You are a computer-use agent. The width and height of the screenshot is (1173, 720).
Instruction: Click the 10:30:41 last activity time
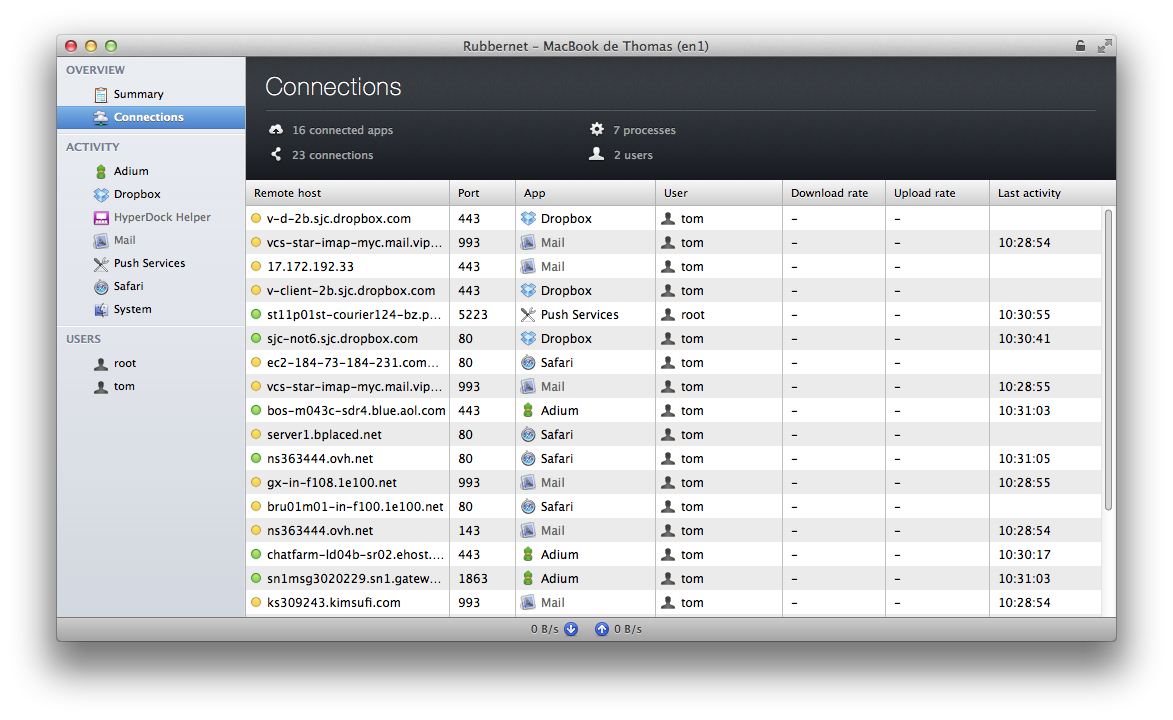coord(1024,338)
